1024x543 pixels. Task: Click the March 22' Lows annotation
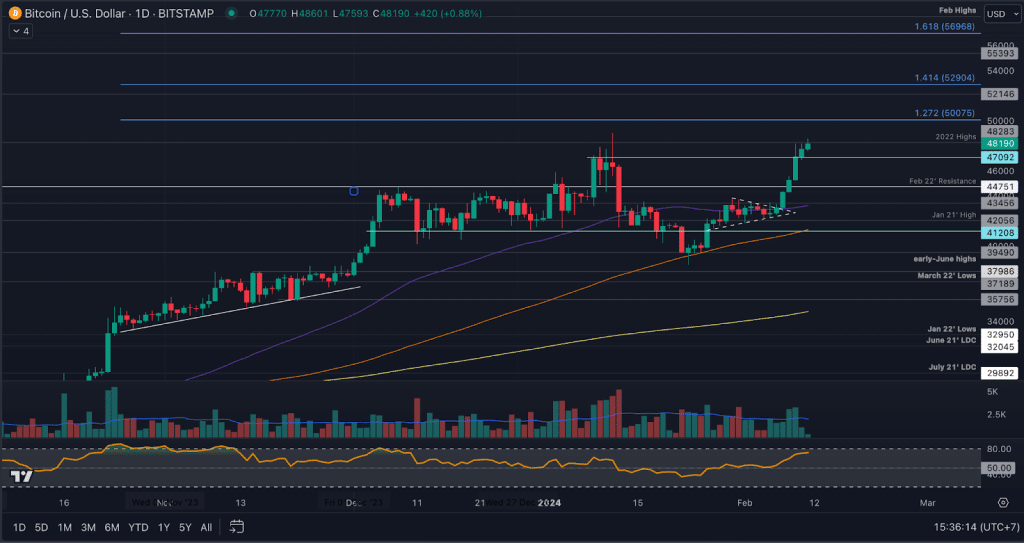947,276
